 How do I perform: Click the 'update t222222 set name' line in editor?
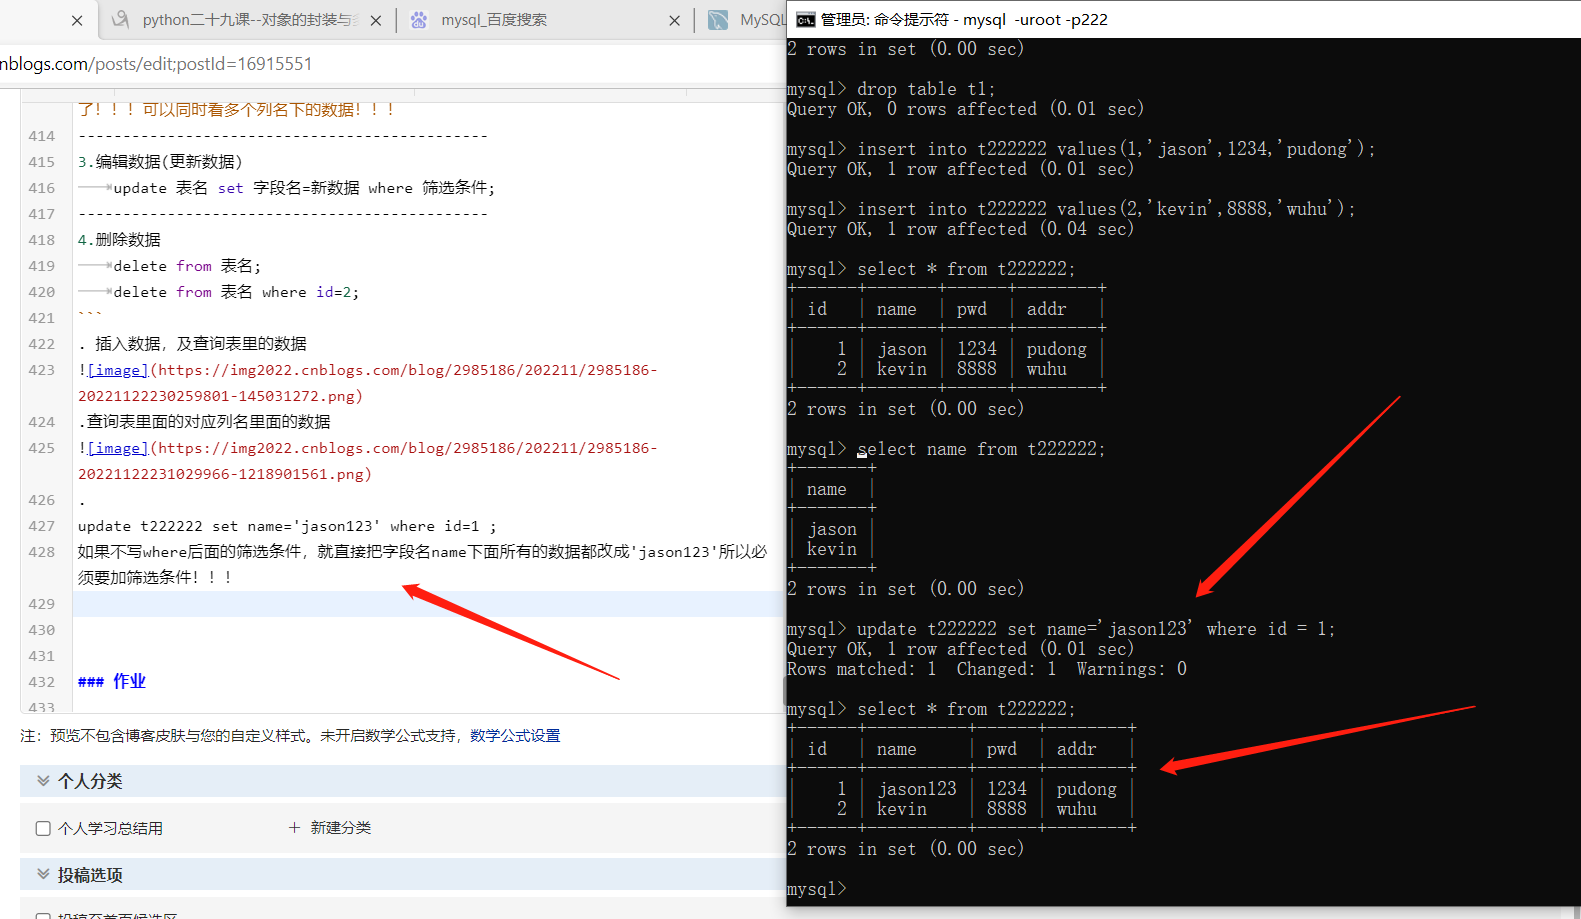[287, 526]
